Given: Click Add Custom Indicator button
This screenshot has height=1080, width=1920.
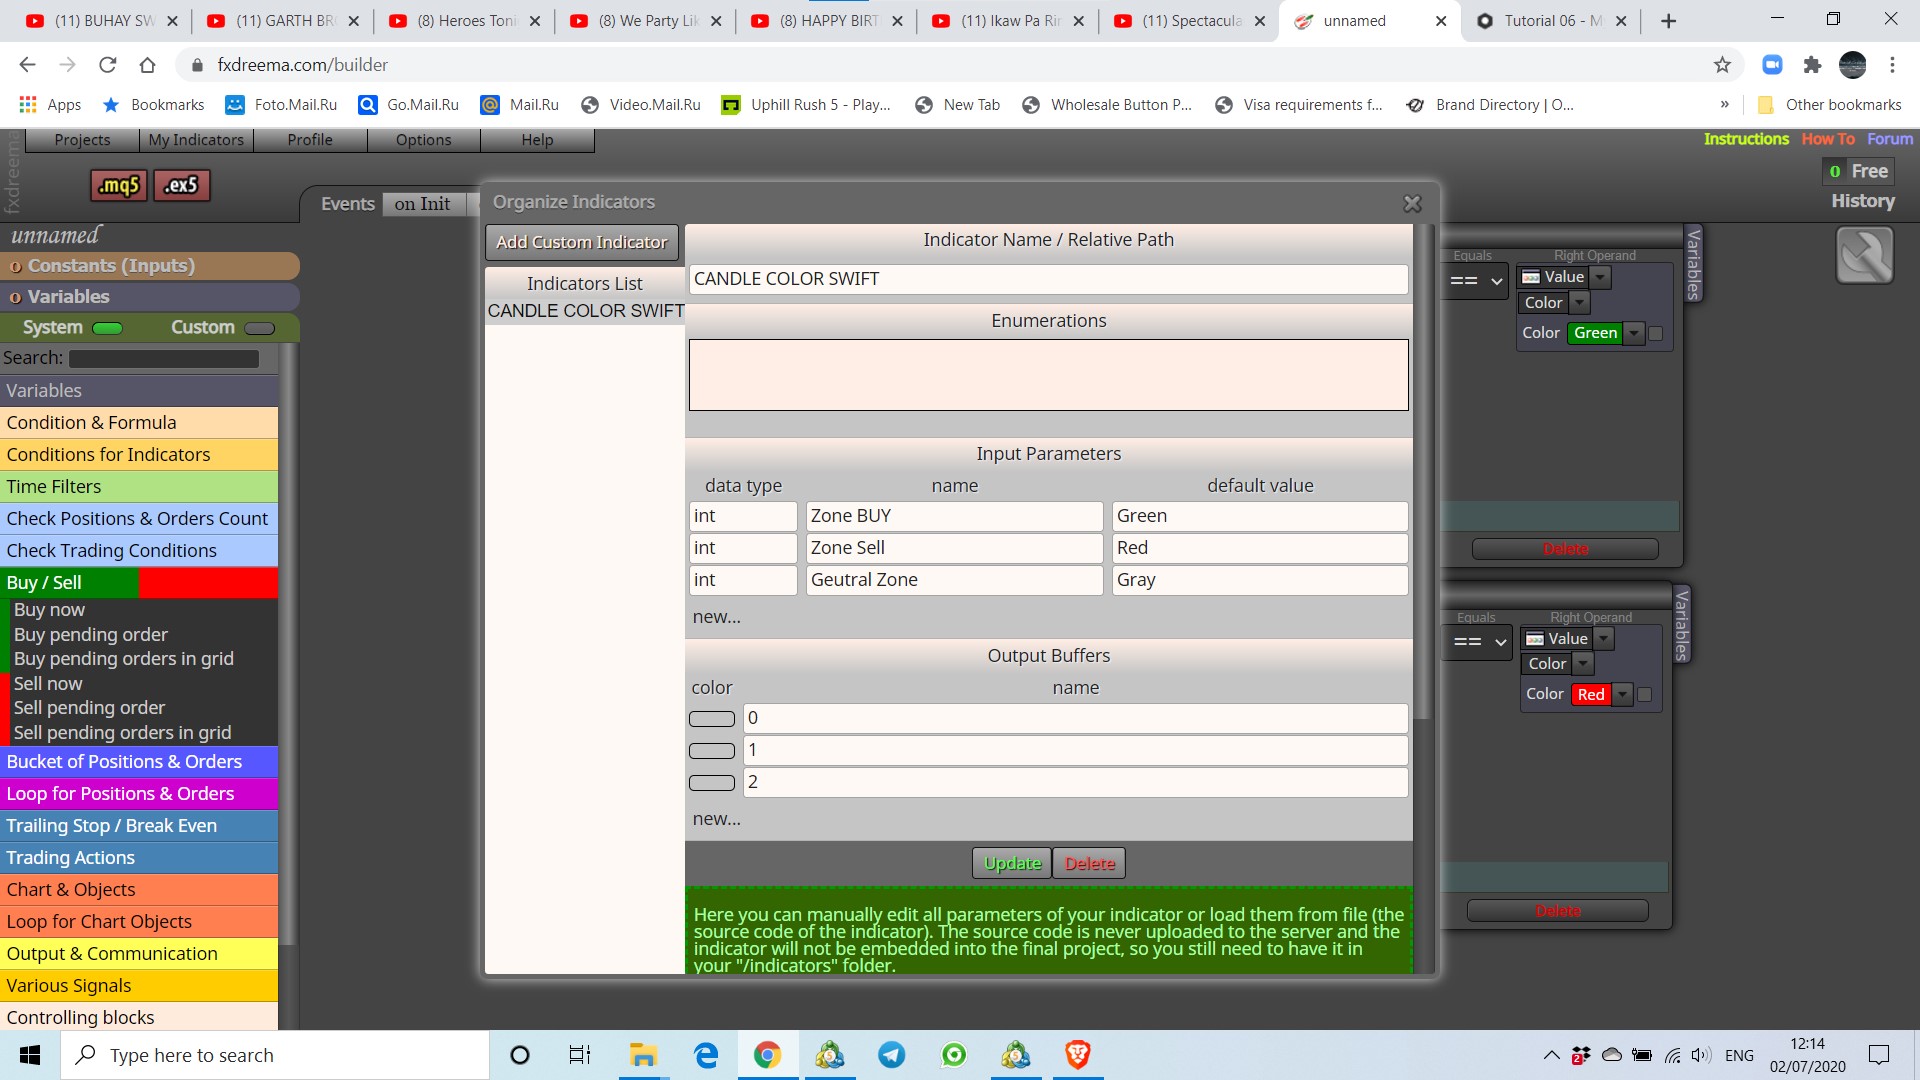Looking at the screenshot, I should click(x=581, y=242).
